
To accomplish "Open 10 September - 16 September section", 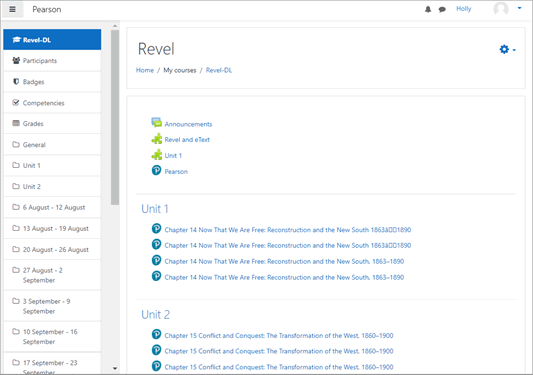I will click(52, 337).
